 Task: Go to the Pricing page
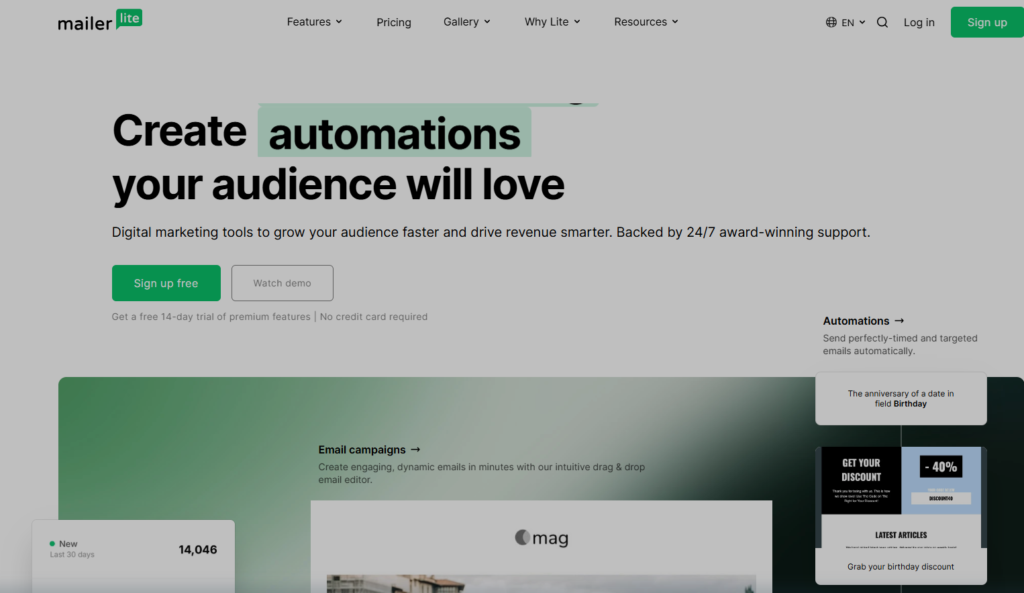pyautogui.click(x=394, y=22)
